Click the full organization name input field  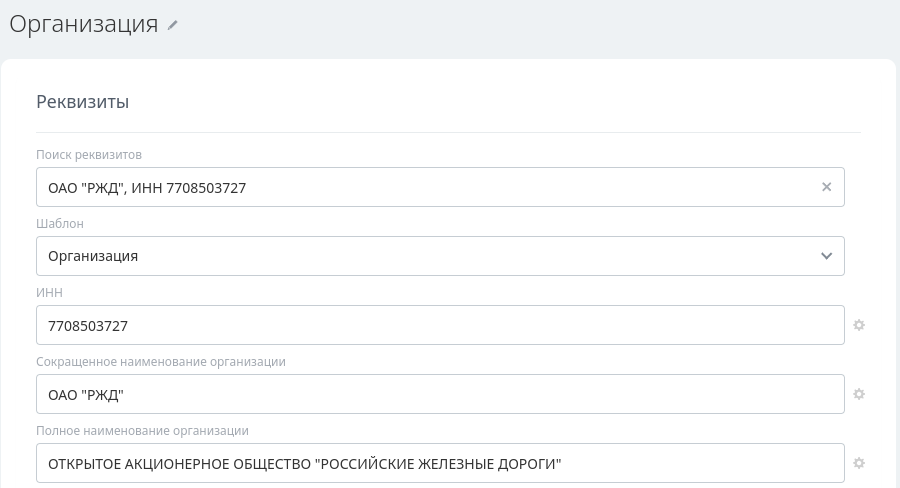click(440, 463)
